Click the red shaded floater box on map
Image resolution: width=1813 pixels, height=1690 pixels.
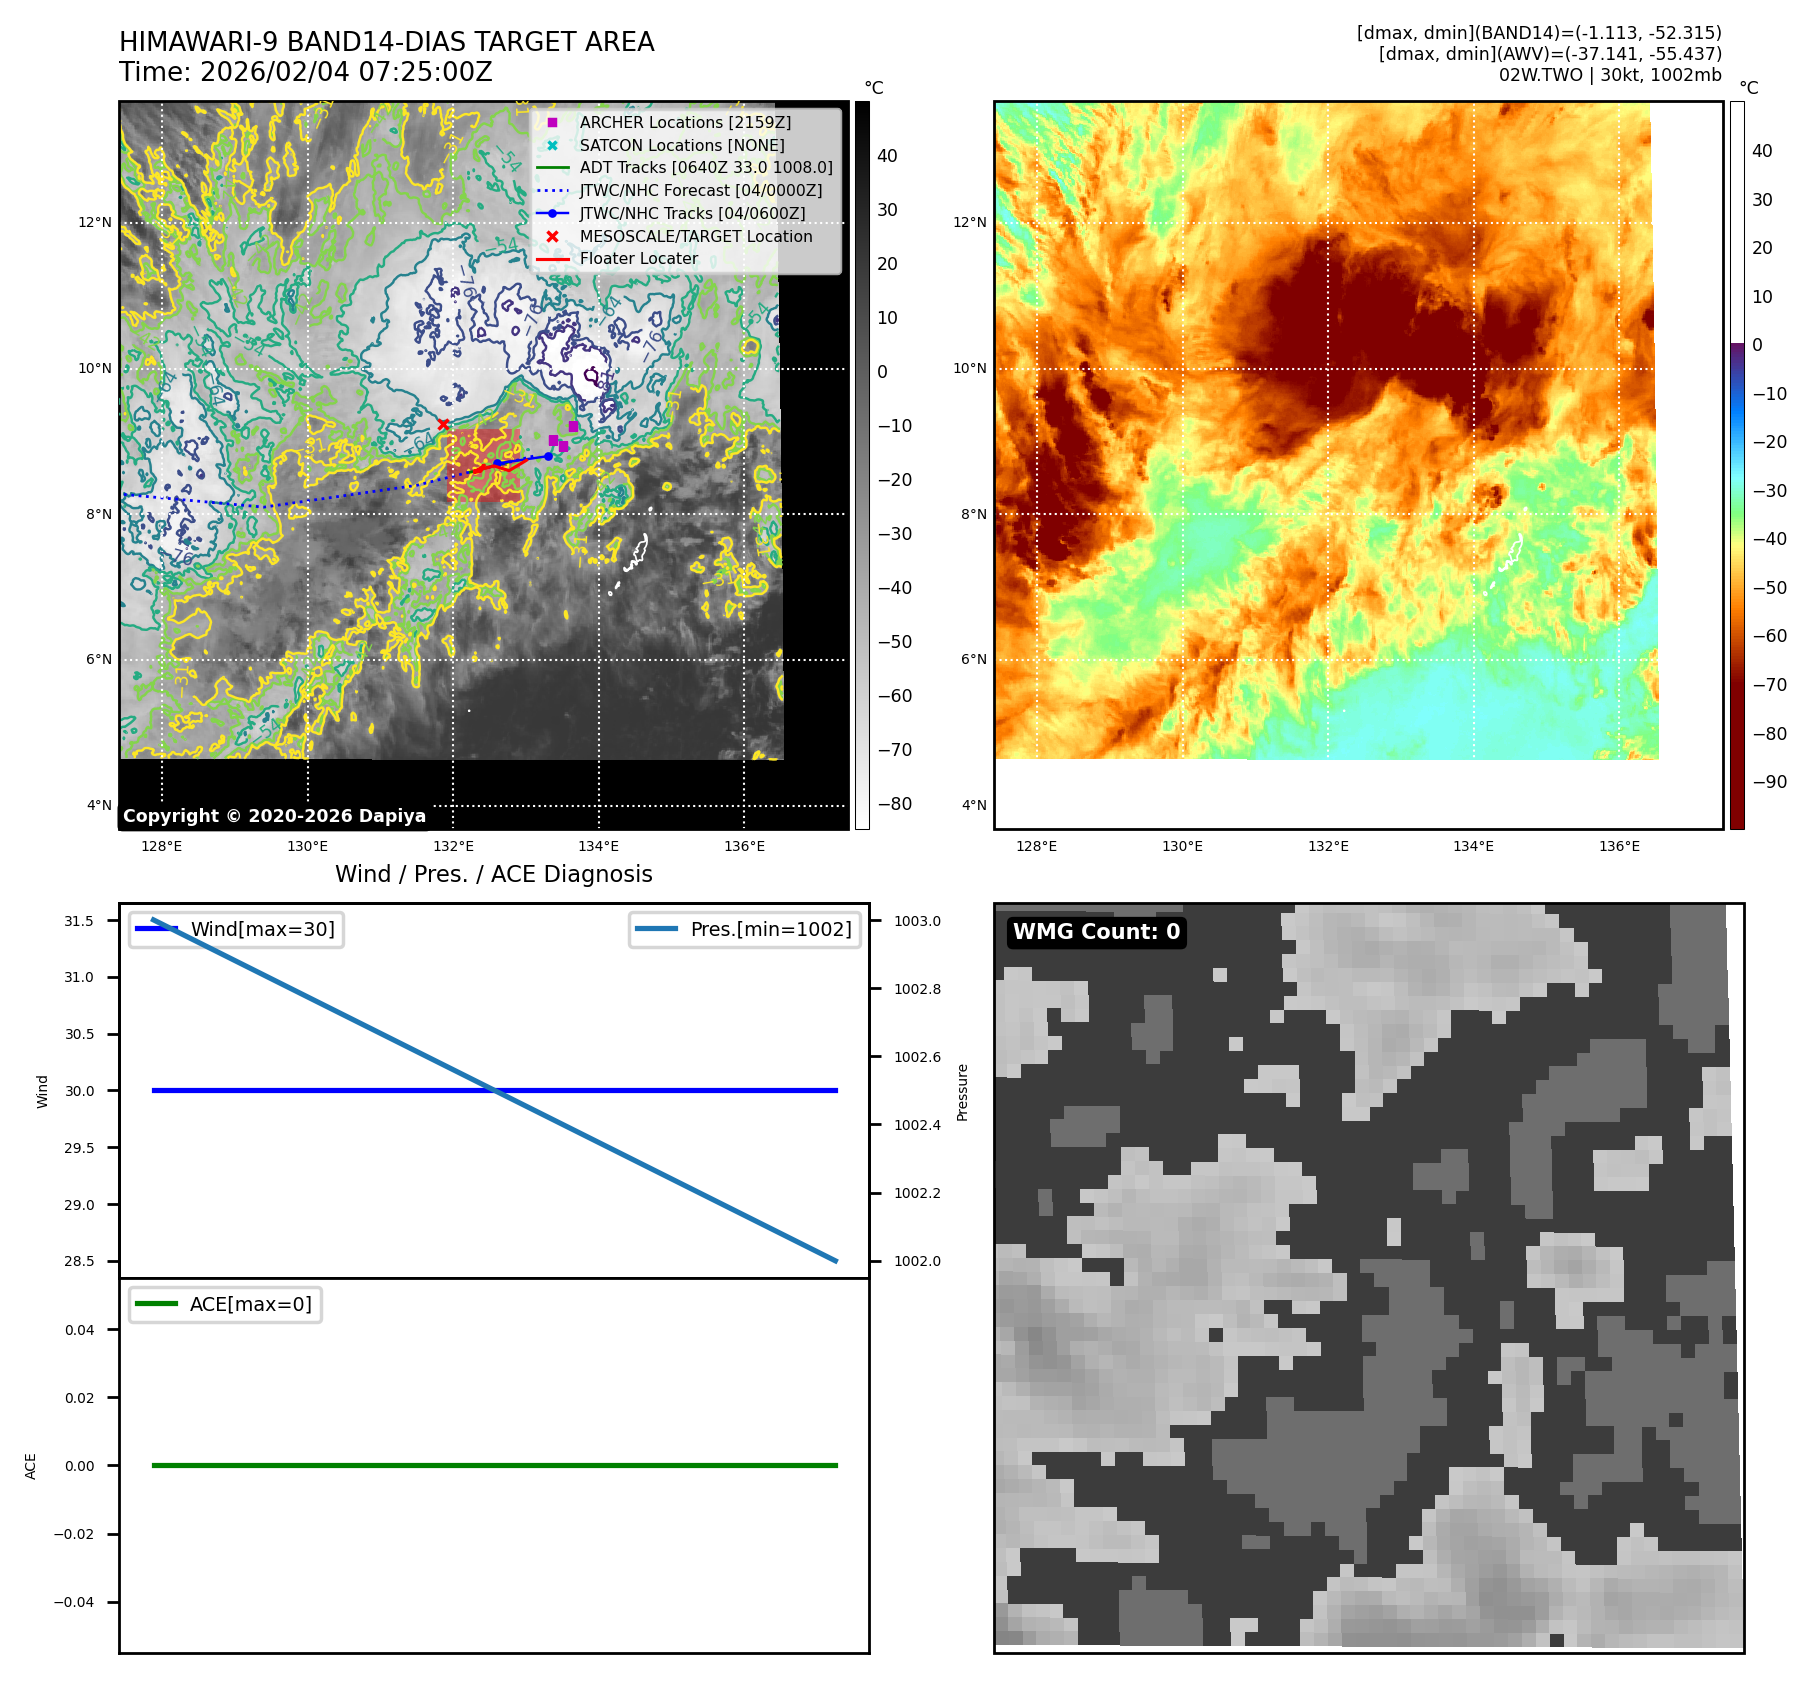[484, 465]
